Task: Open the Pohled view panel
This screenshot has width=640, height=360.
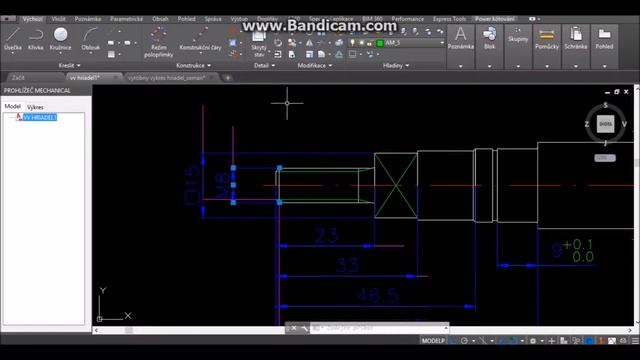Action: (604, 38)
